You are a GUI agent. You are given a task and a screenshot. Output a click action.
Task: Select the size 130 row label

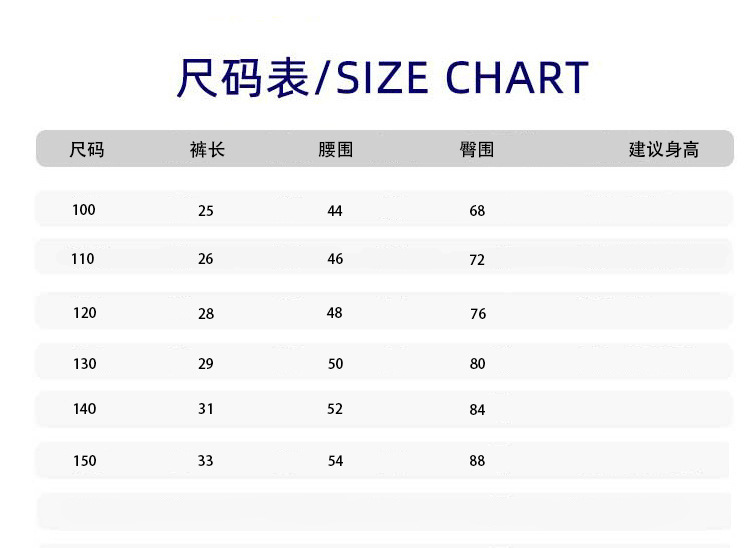(85, 364)
